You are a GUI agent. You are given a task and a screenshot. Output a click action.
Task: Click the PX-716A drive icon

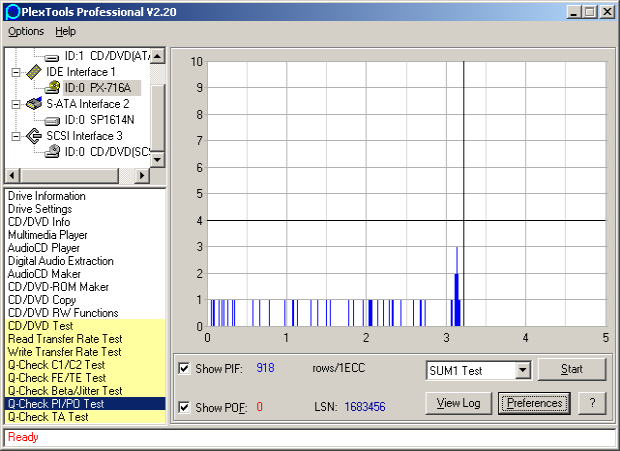[52, 88]
